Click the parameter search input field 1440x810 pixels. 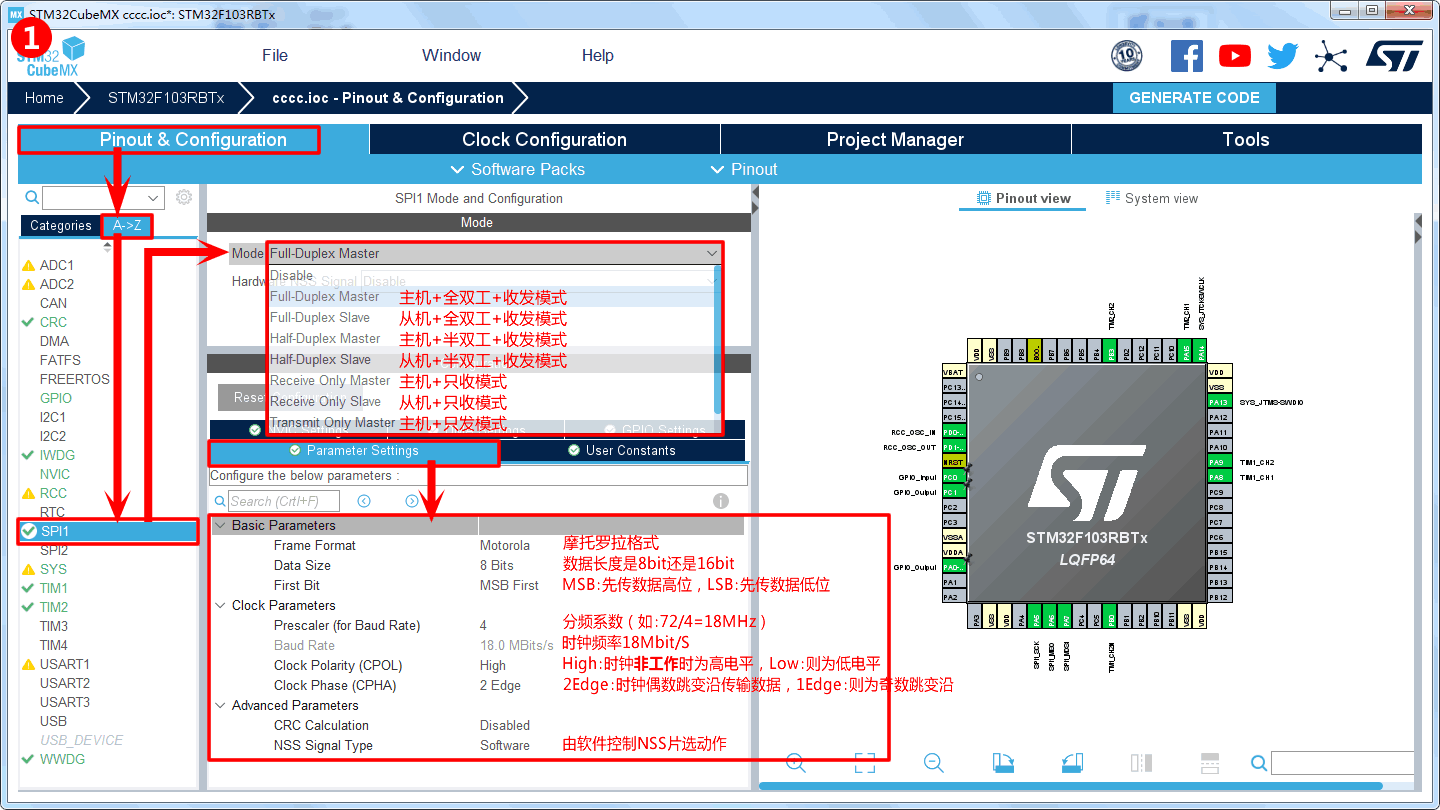284,501
